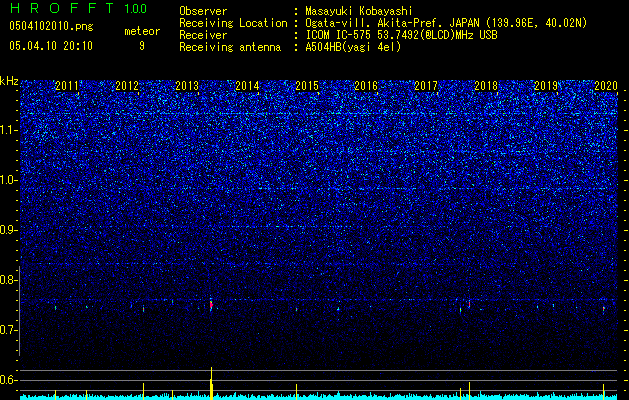Click the 0.7 frequency axis label
This screenshot has height=400, width=629.
[9, 330]
